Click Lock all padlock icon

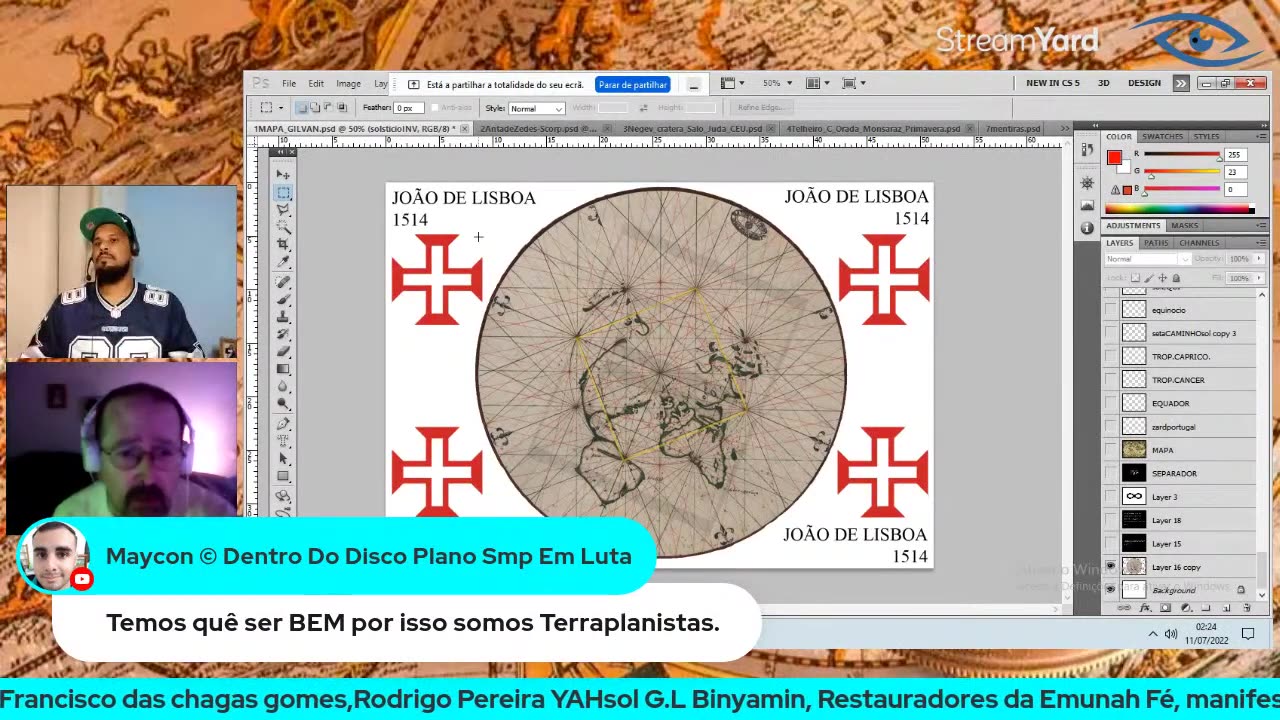1176,278
